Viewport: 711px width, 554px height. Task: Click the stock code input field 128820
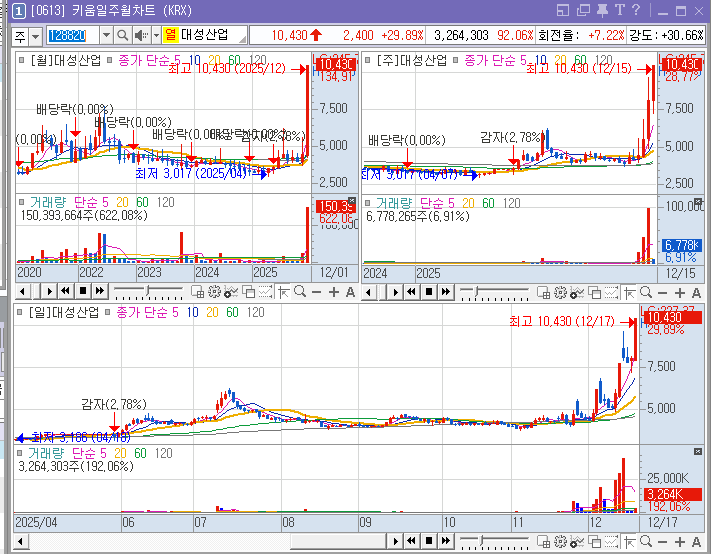click(73, 35)
